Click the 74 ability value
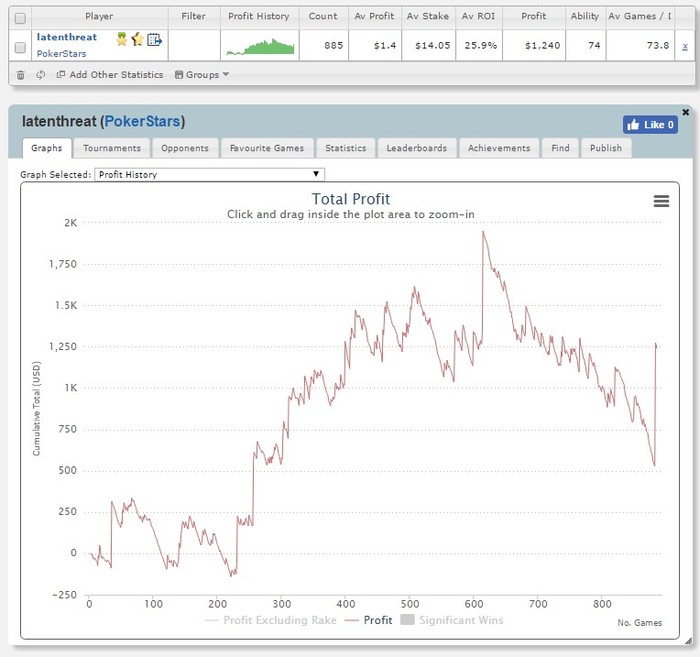The height and width of the screenshot is (657, 700). [x=594, y=46]
